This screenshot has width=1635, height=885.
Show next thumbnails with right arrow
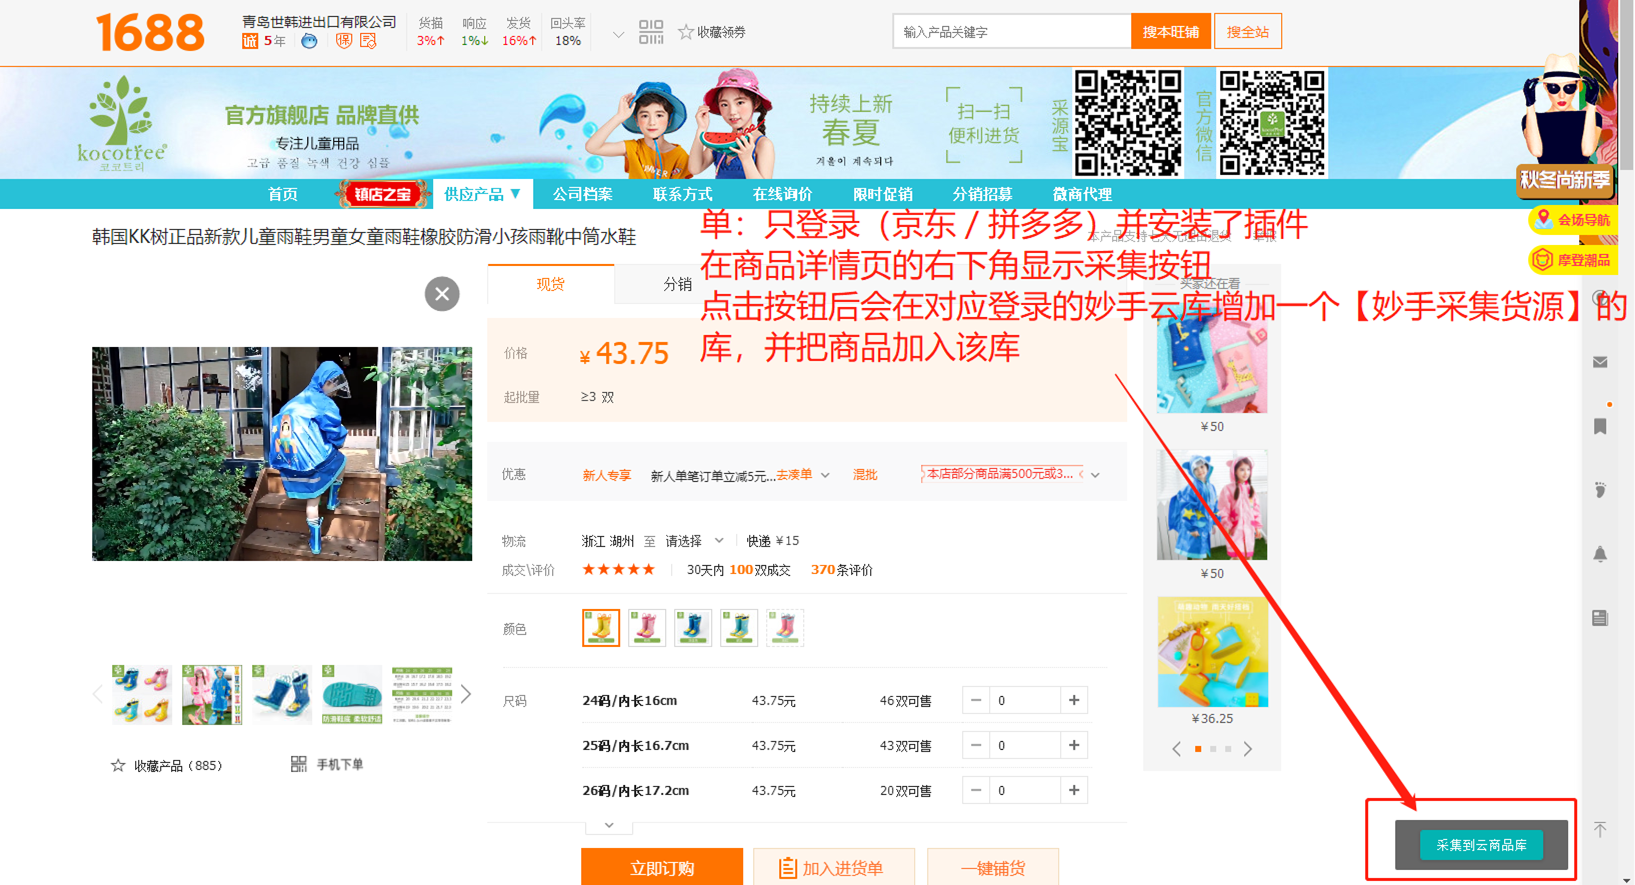click(x=465, y=694)
